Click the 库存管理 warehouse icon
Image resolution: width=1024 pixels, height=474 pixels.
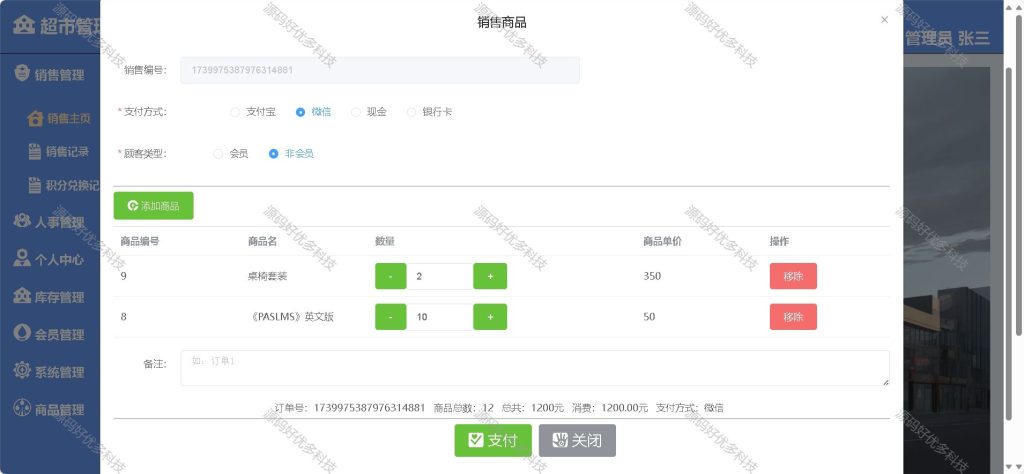tap(22, 295)
